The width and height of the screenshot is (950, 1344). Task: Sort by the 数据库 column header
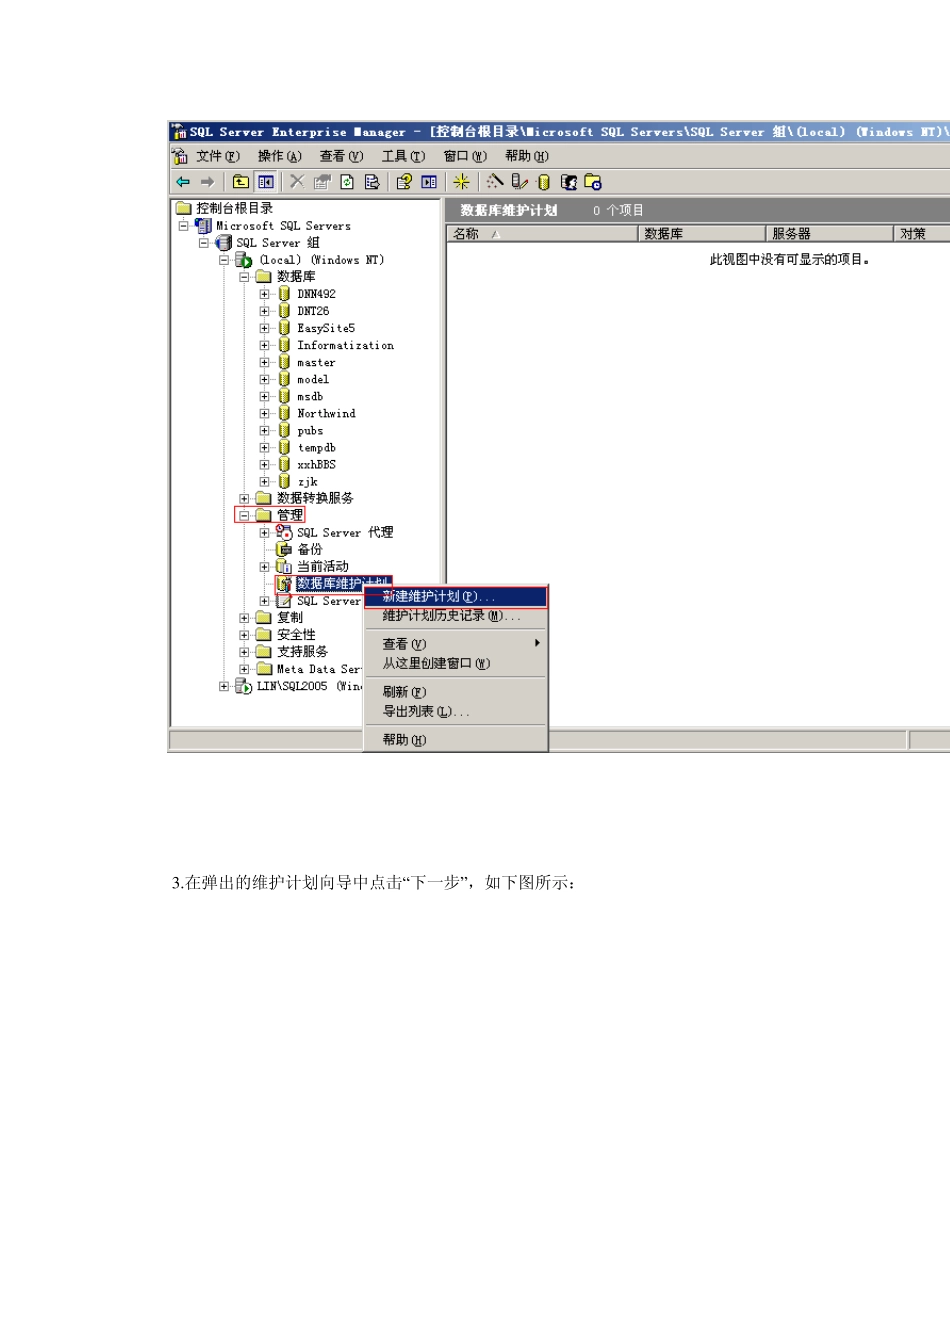(702, 234)
